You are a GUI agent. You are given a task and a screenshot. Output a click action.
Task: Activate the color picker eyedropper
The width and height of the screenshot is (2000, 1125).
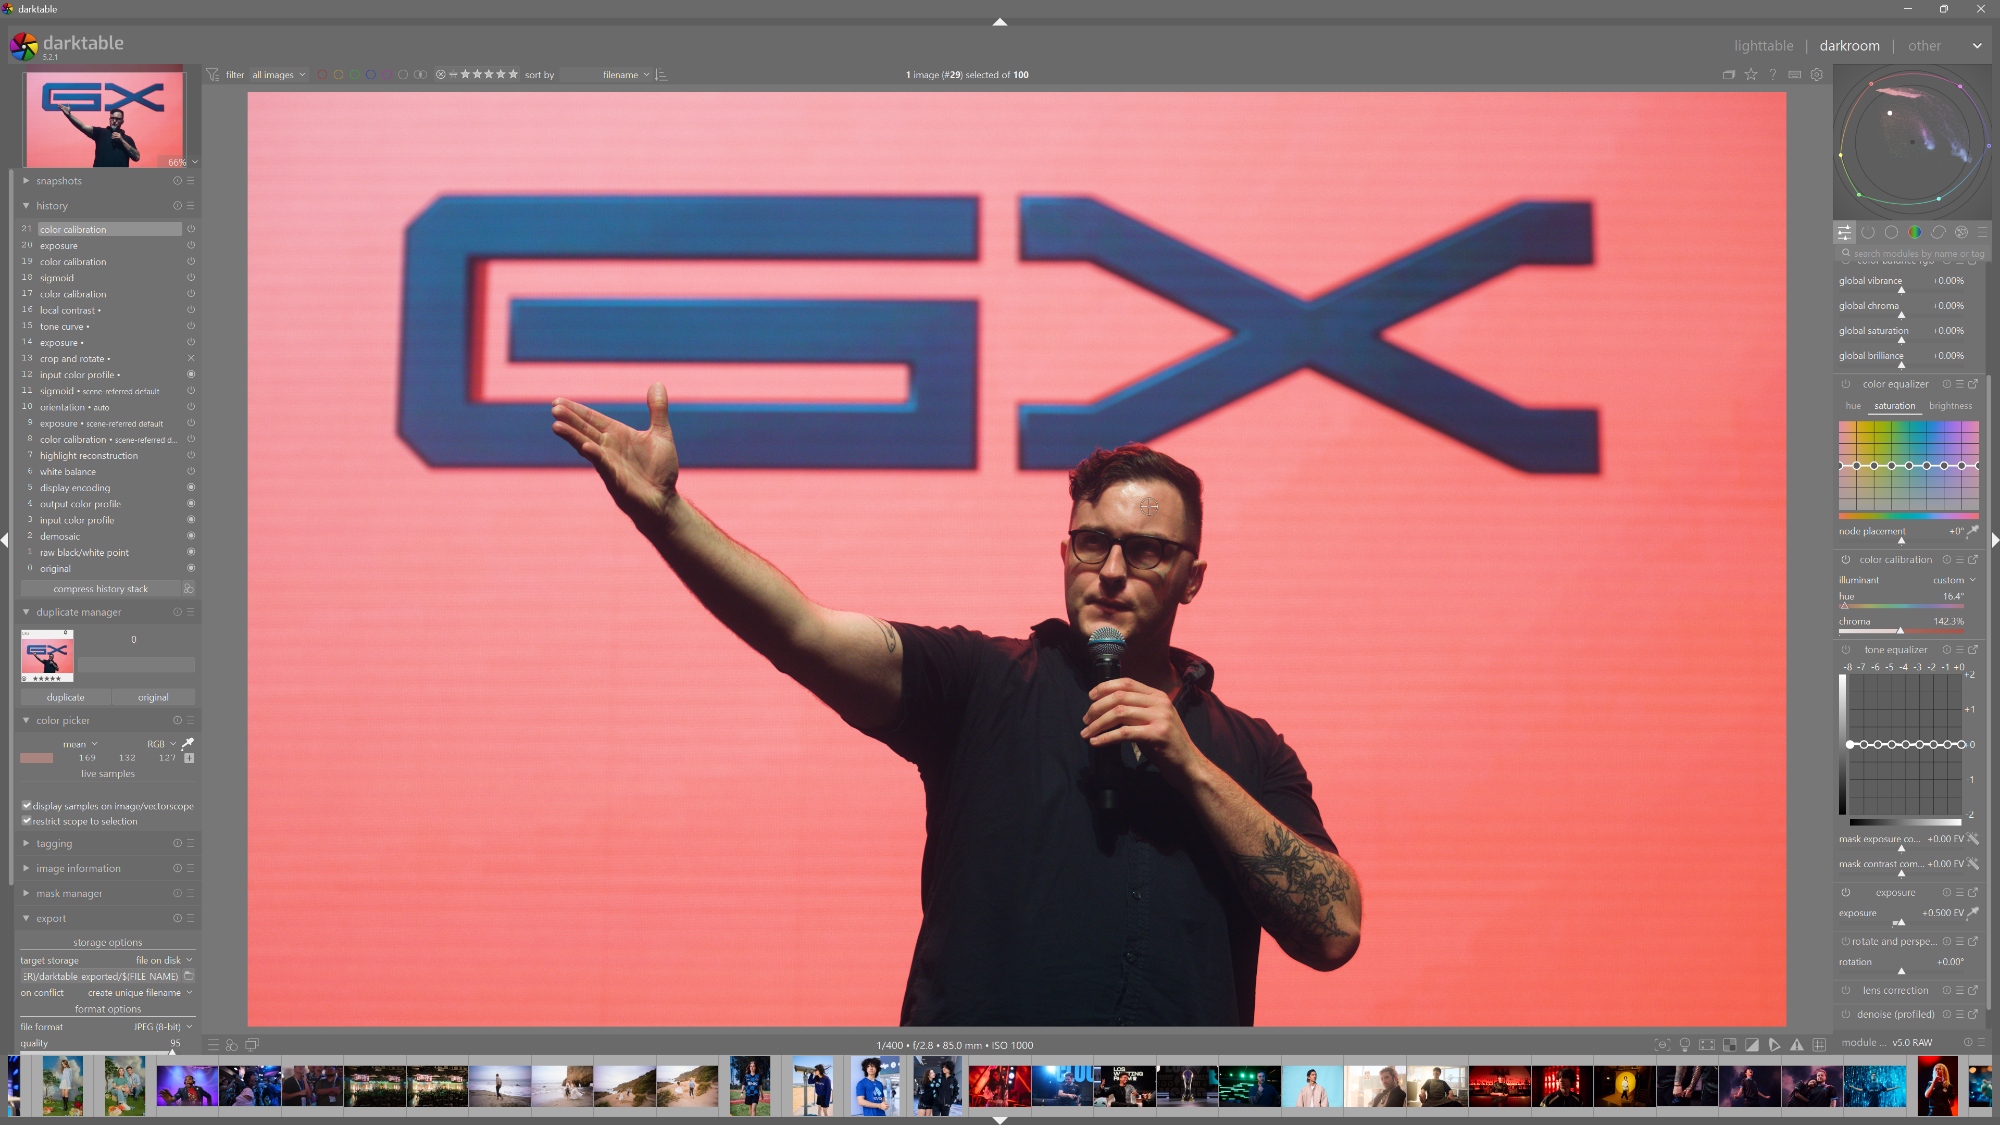pos(188,743)
